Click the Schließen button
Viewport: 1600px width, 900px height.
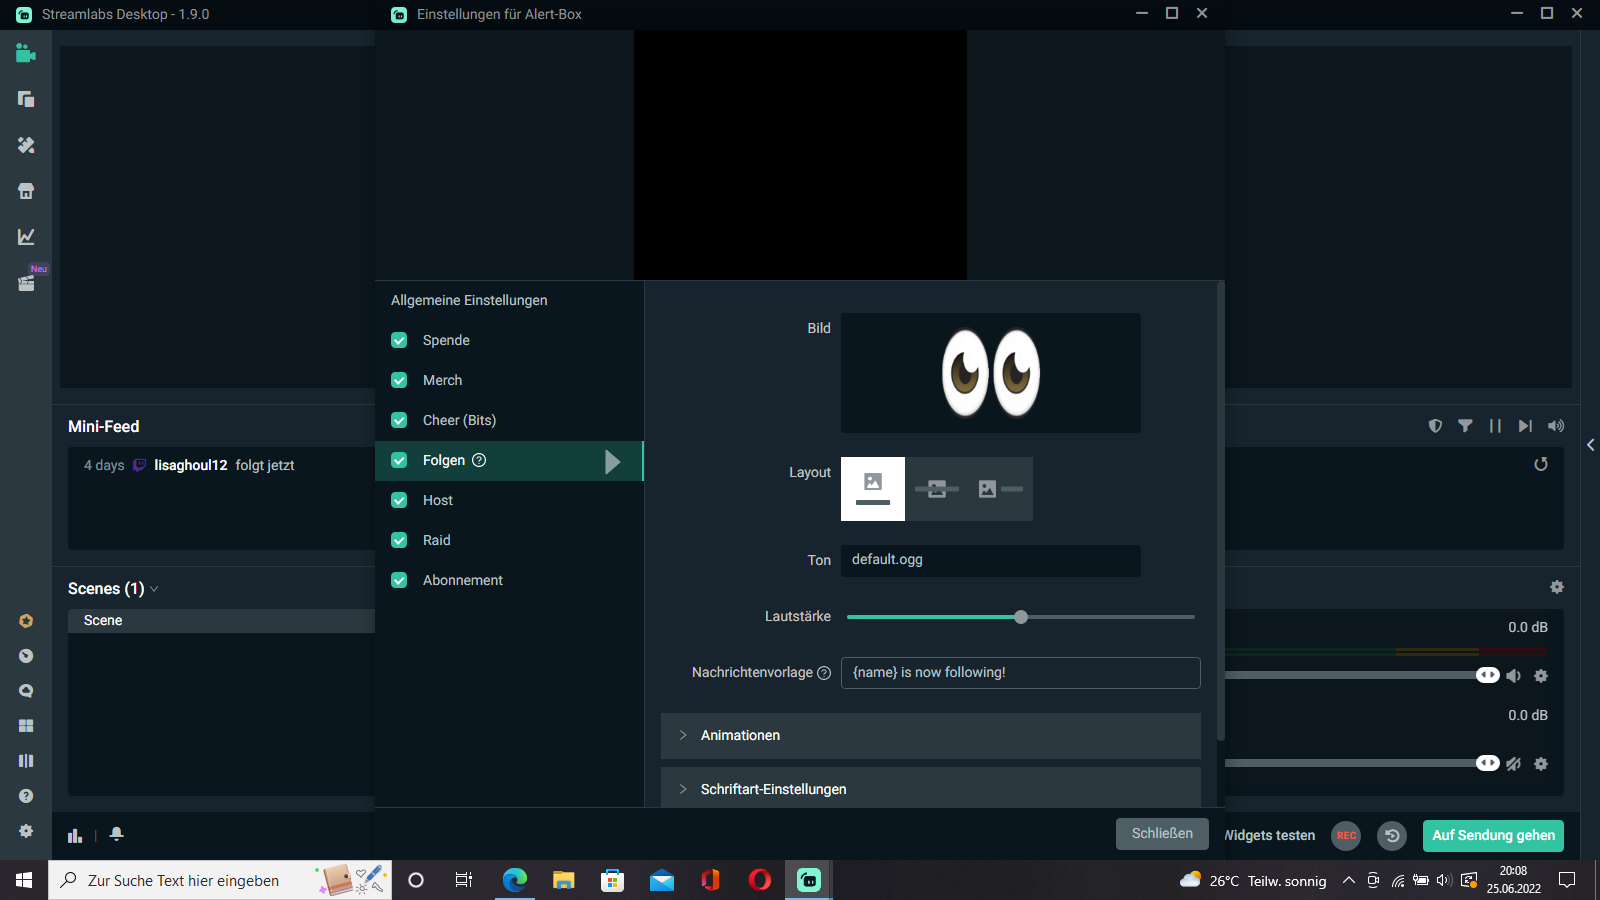coord(1162,834)
